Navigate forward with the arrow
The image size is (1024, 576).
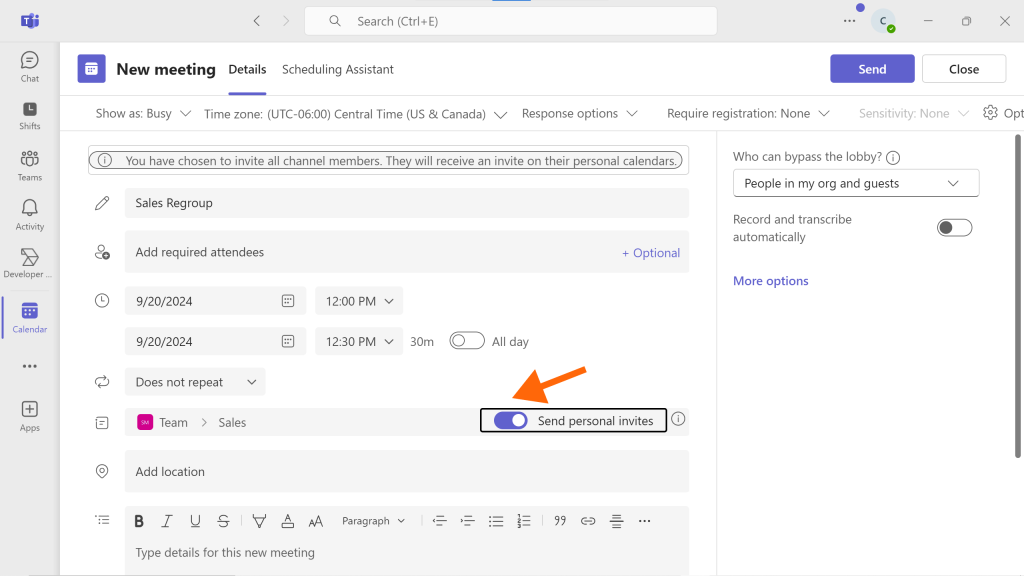[285, 21]
